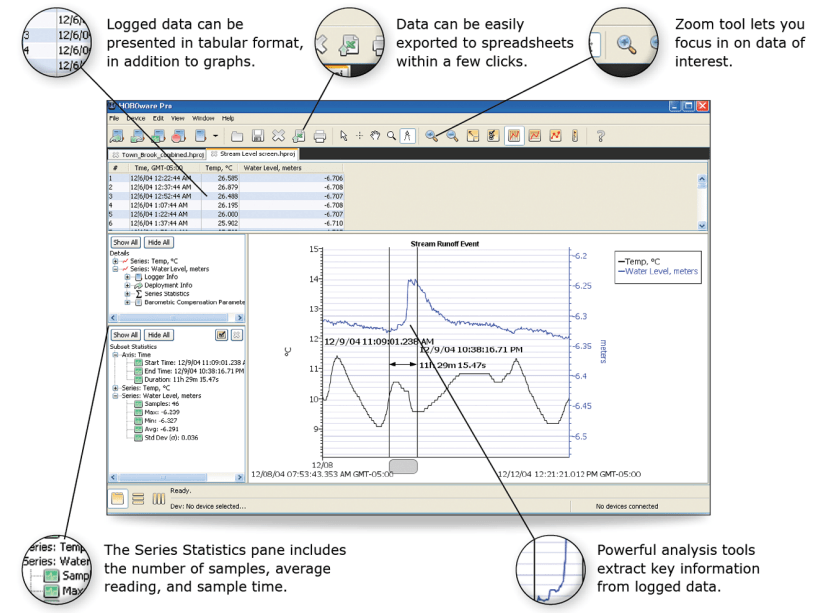Toggle the Subset Statistics checkmark icon button
The width and height of the screenshot is (815, 613).
click(x=221, y=334)
